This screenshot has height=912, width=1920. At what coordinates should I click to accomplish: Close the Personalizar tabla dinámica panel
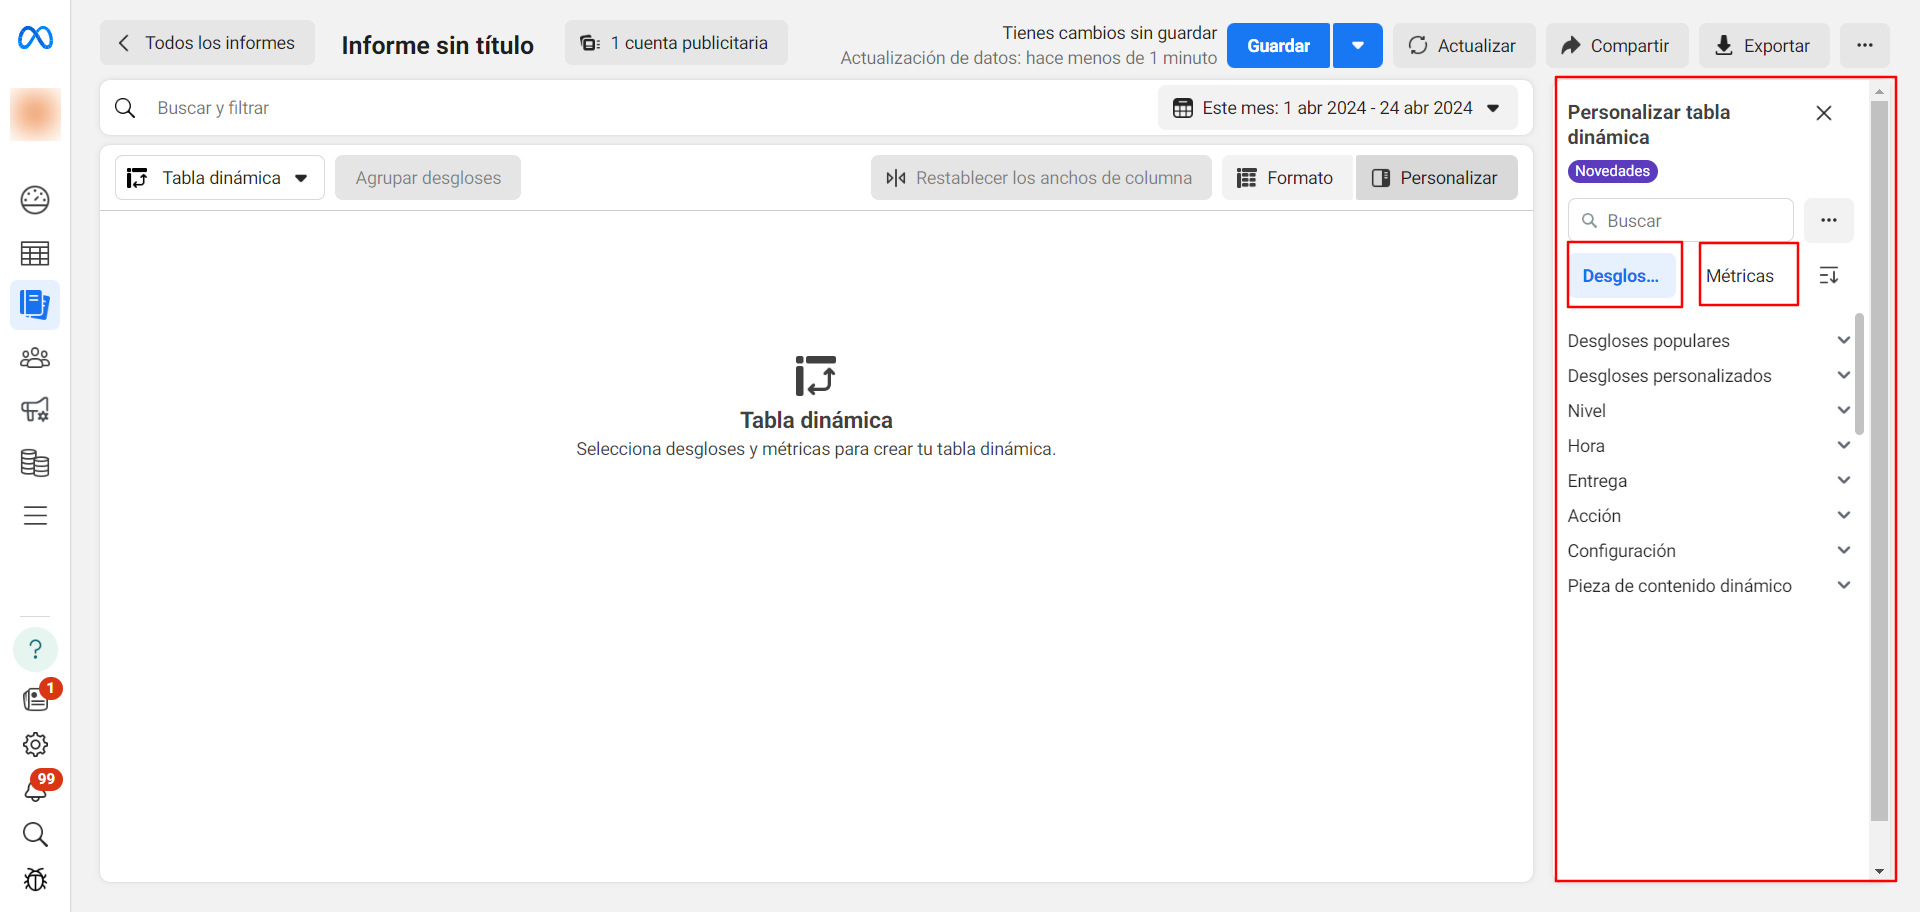(x=1824, y=113)
